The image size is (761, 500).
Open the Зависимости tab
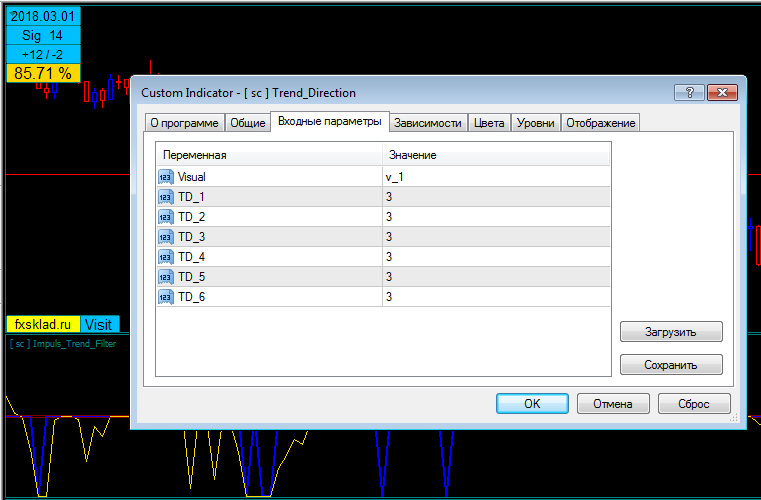[428, 123]
